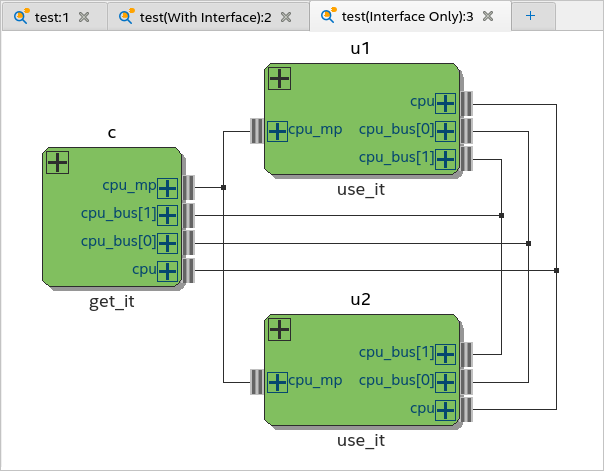The height and width of the screenshot is (471, 604).
Task: Click the search icon on test:1 tab
Action: tap(21, 17)
